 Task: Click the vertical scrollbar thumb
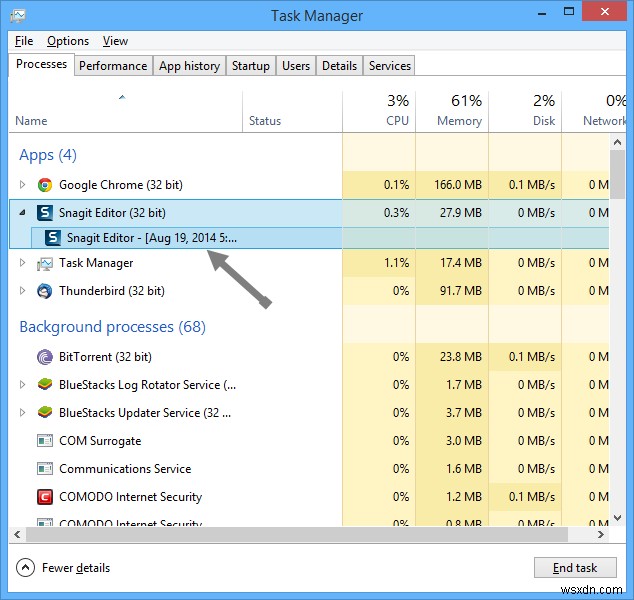tap(617, 174)
